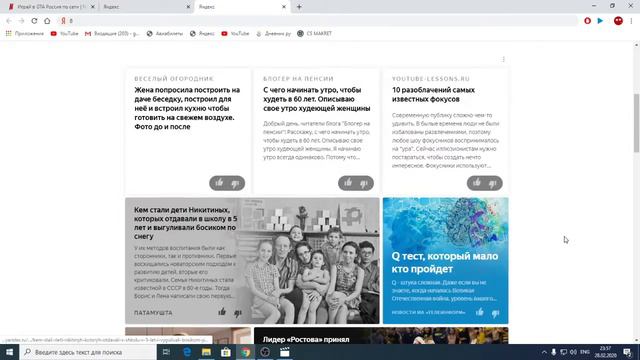Click the microphone tray icon
The height and width of the screenshot is (360, 640).
pos(554,352)
